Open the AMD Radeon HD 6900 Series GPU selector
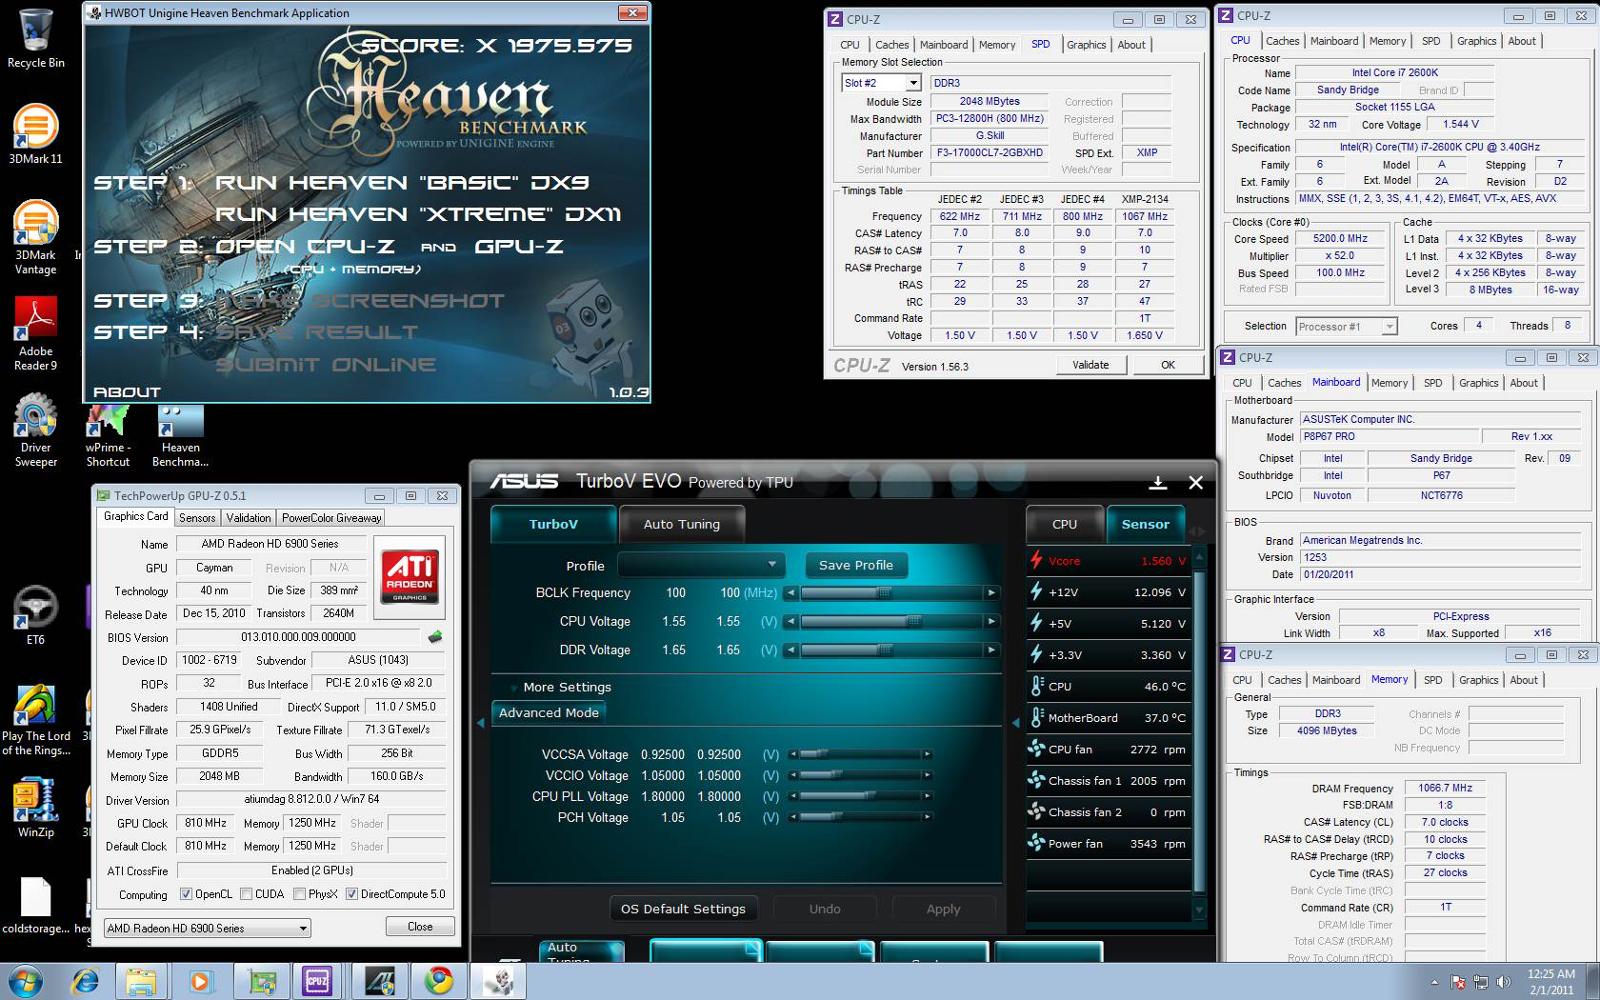Screen dimensions: 1600x1000 coord(207,928)
